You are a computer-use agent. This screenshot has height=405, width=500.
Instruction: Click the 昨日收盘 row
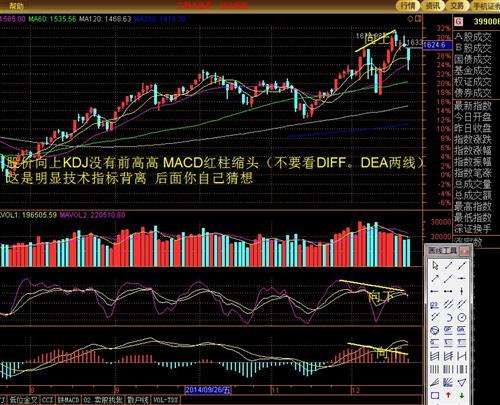point(473,128)
